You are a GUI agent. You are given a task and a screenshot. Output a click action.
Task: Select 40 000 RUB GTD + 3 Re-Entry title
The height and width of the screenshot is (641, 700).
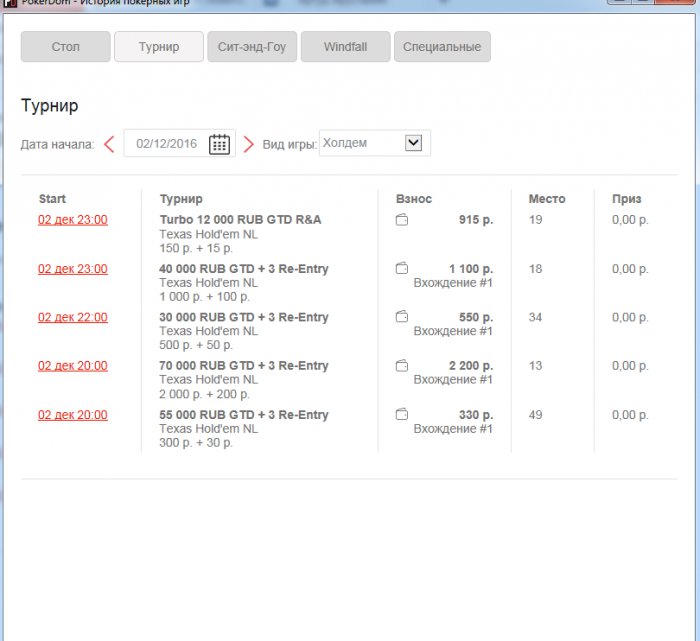[x=244, y=269]
